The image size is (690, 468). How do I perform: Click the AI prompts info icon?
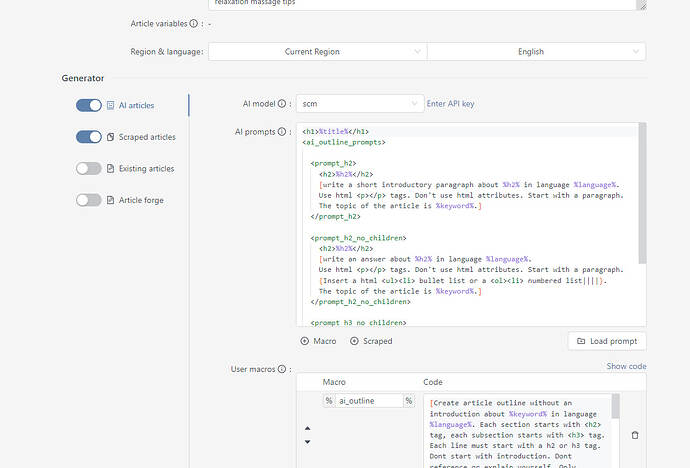282,132
